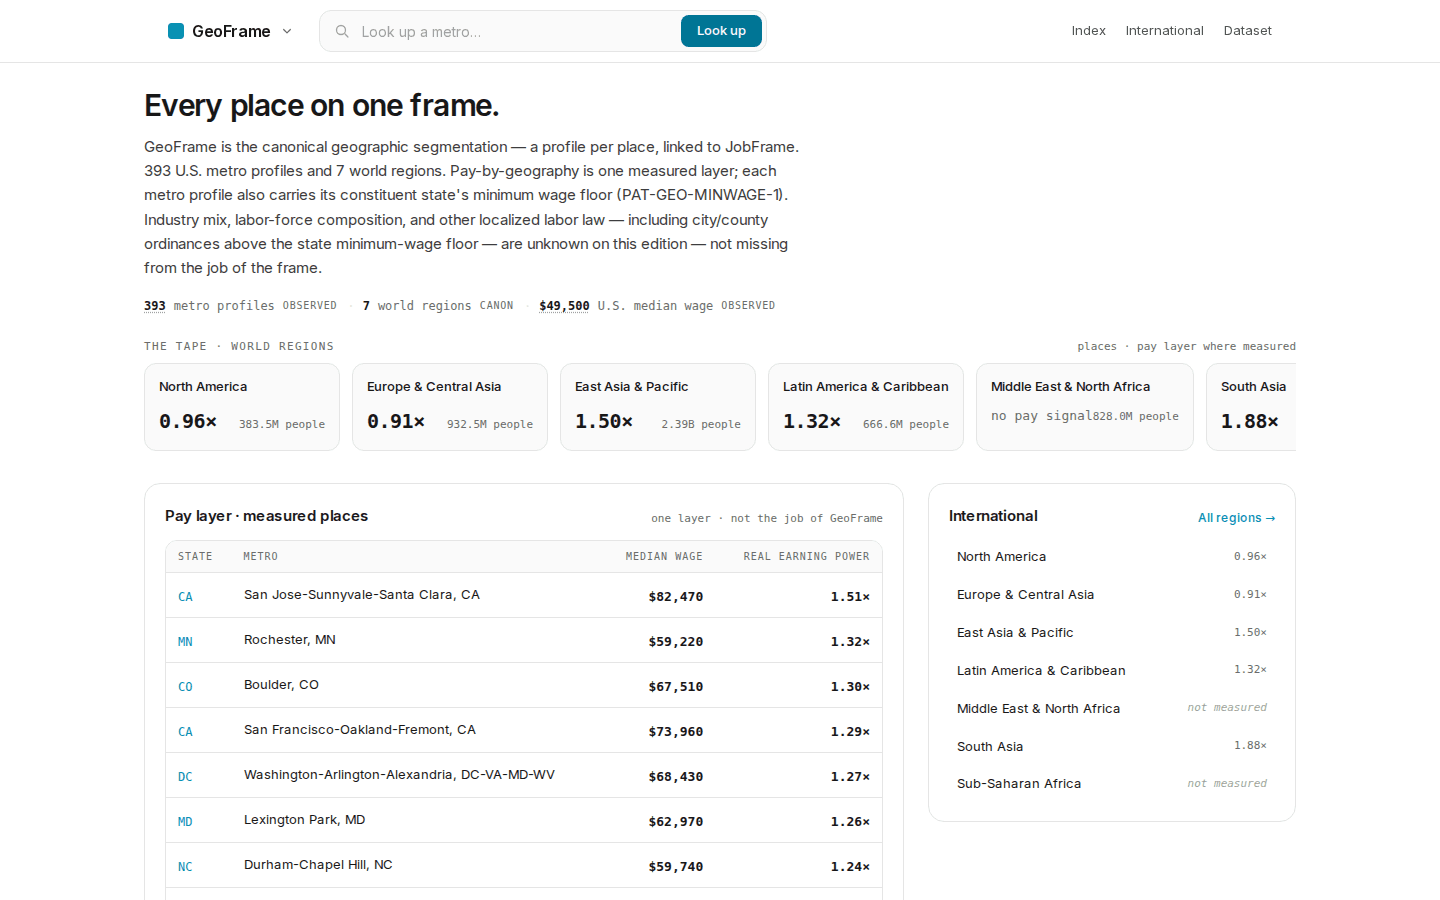Click the search magnifier icon

tap(342, 31)
